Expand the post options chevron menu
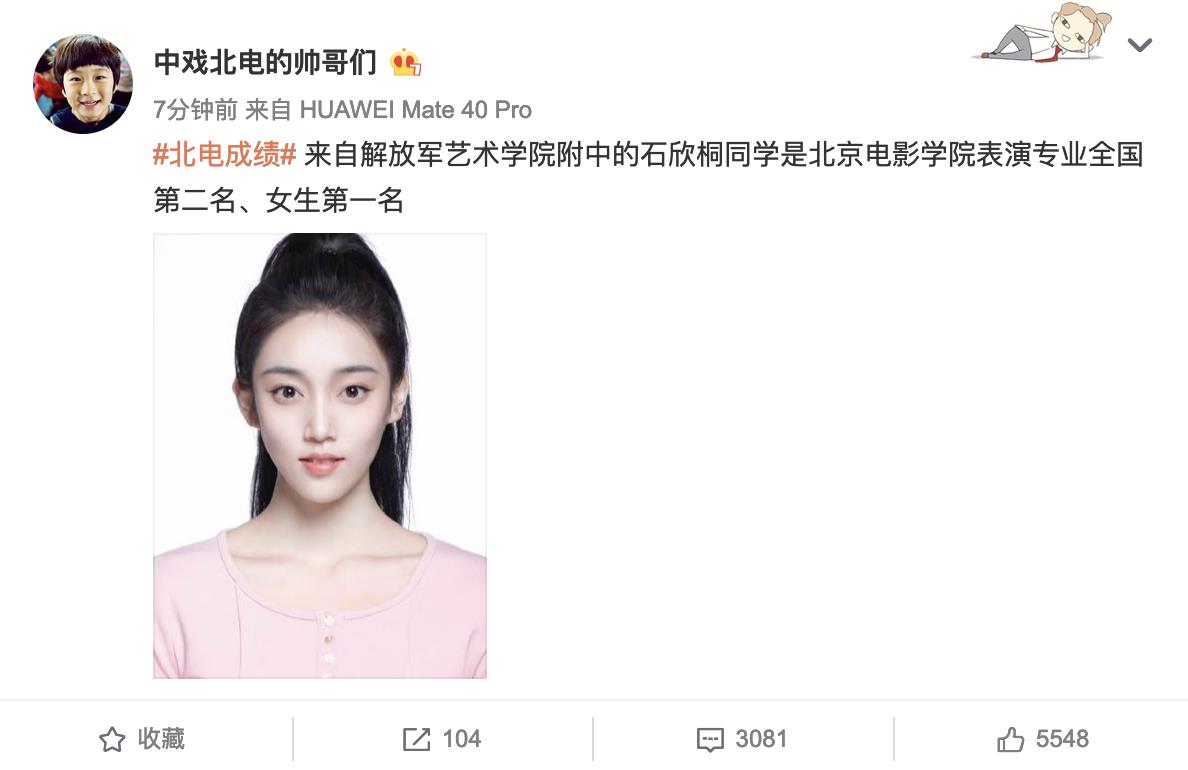The height and width of the screenshot is (770, 1188). 1140,45
